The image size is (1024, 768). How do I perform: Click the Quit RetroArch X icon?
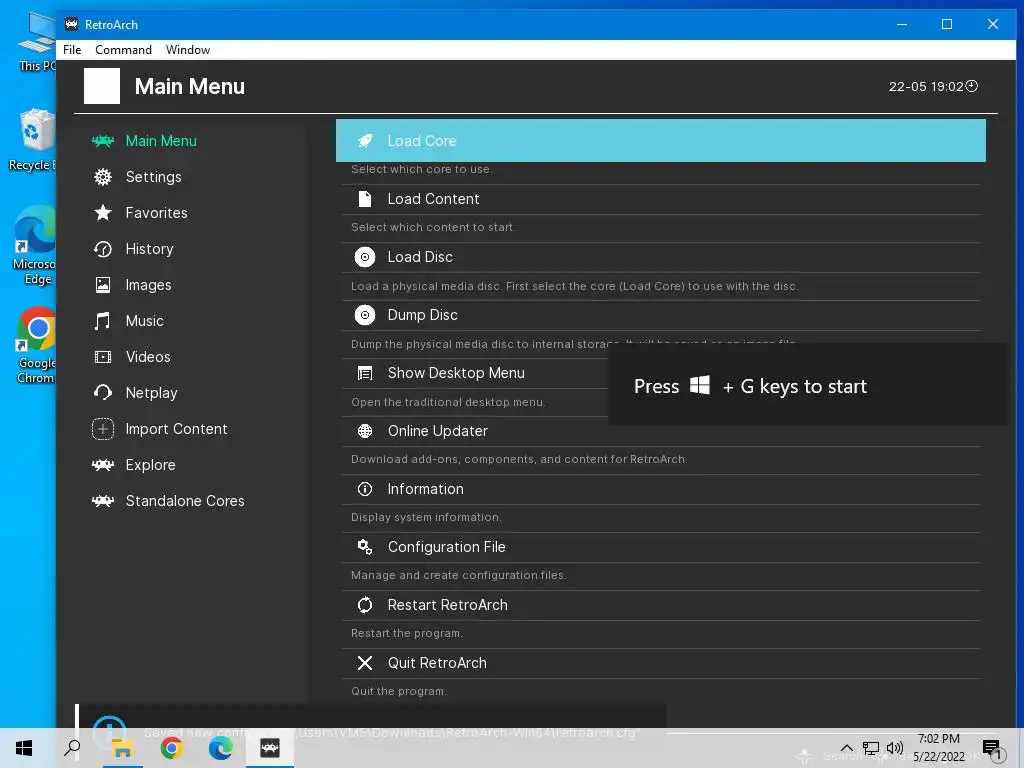pyautogui.click(x=365, y=664)
